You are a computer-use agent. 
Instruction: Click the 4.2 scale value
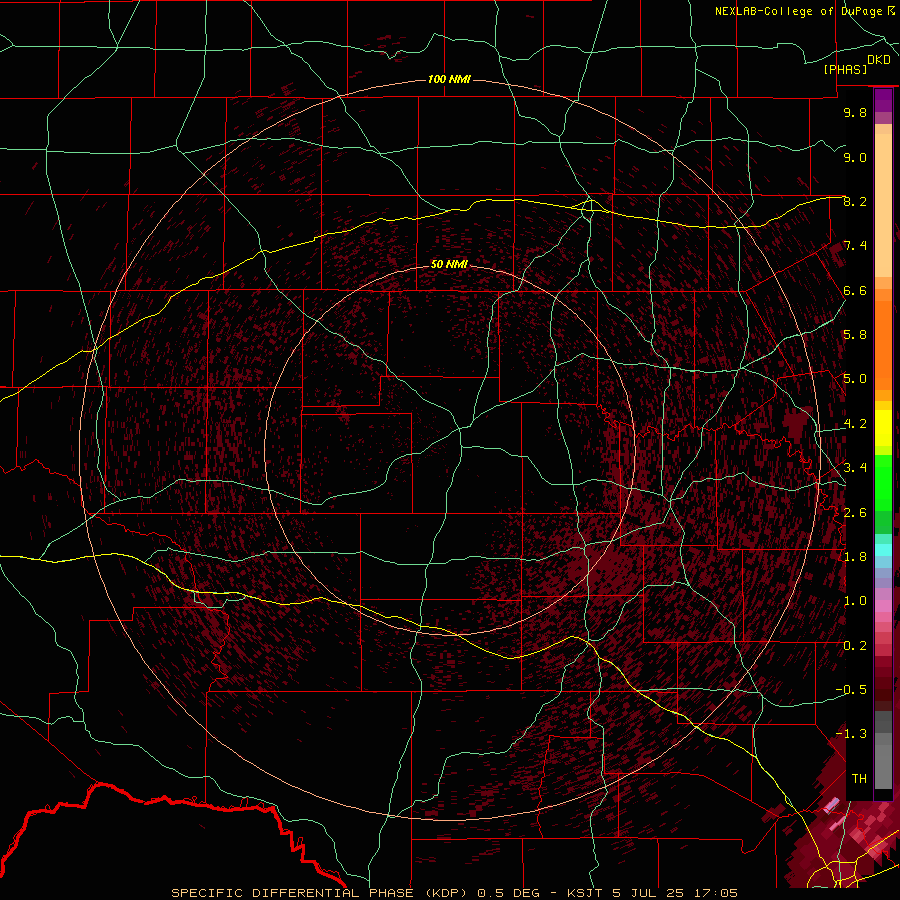pos(855,424)
